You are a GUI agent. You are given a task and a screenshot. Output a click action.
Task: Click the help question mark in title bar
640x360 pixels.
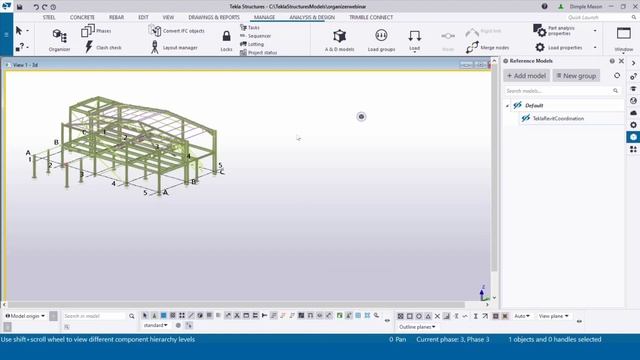(x=544, y=7)
